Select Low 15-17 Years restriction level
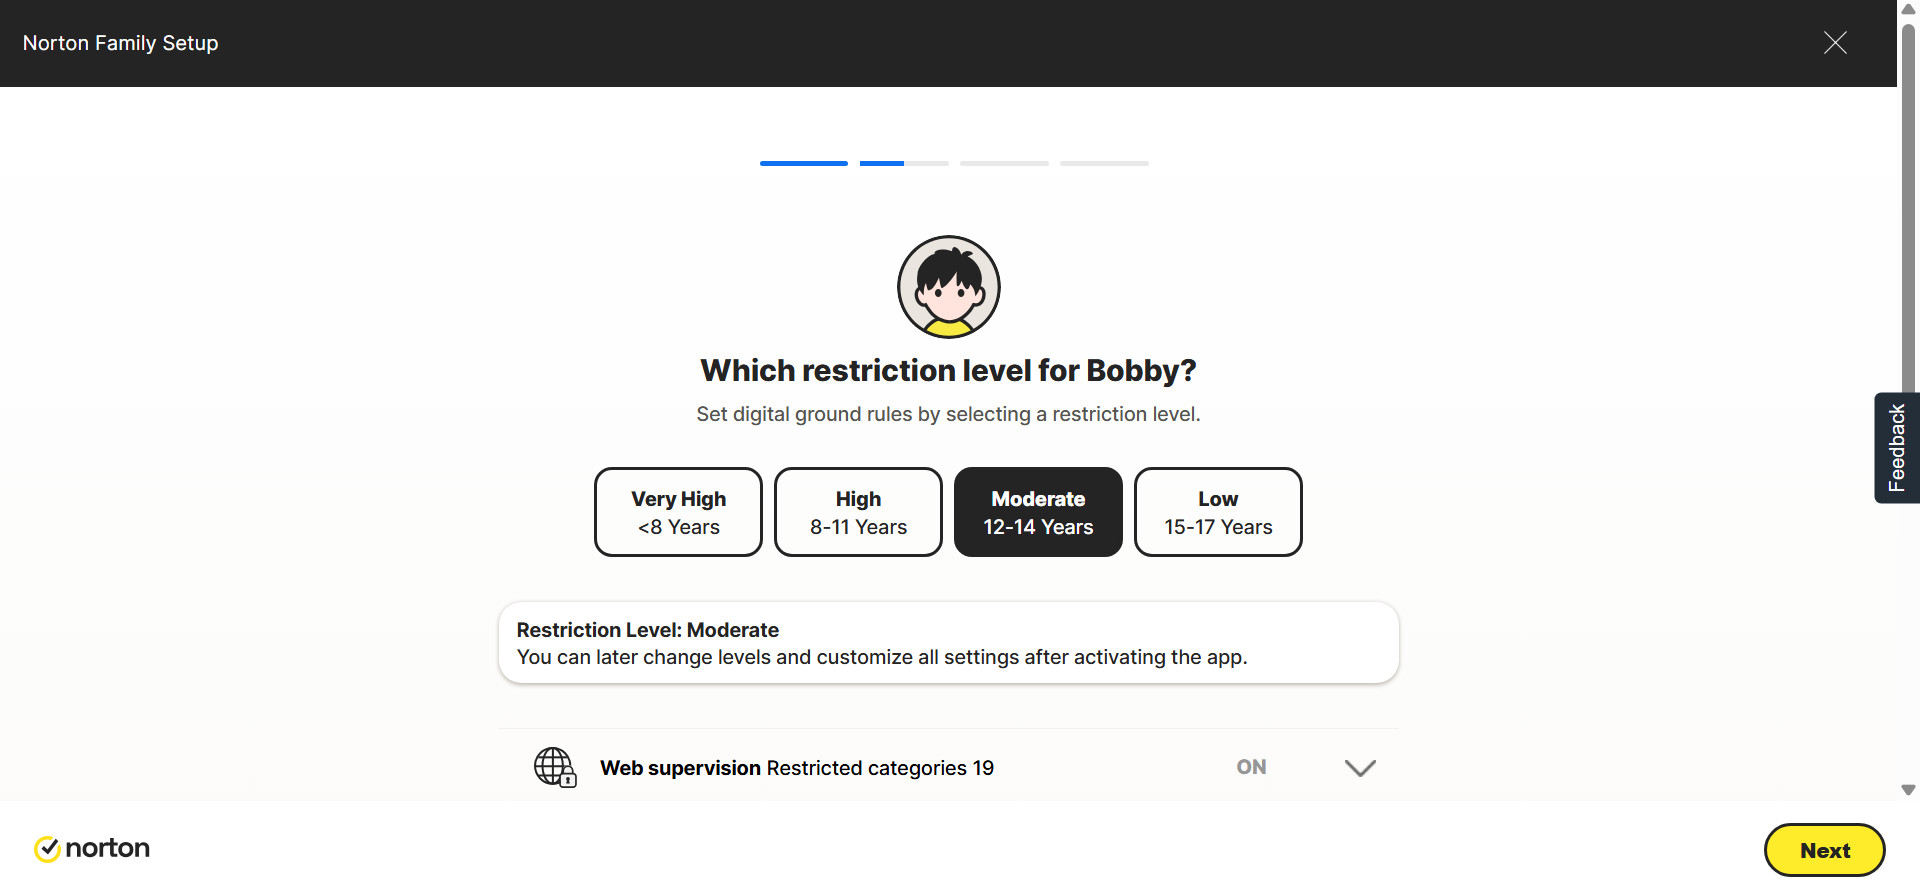Image resolution: width=1920 pixels, height=894 pixels. (1218, 512)
